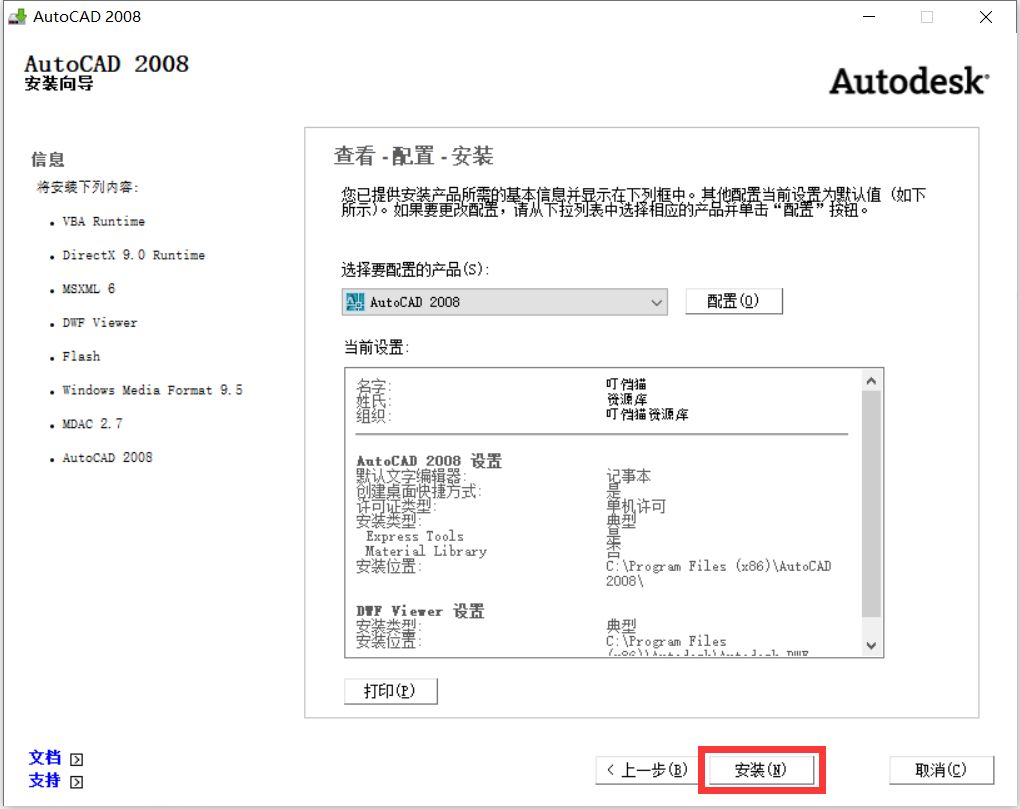
Task: Click the 'Material Library' settings row
Action: (x=425, y=551)
